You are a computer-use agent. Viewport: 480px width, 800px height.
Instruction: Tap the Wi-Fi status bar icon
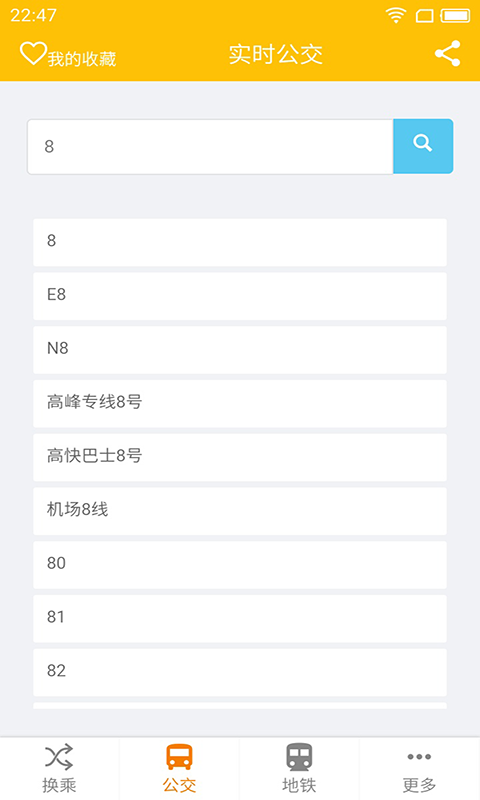point(396,15)
